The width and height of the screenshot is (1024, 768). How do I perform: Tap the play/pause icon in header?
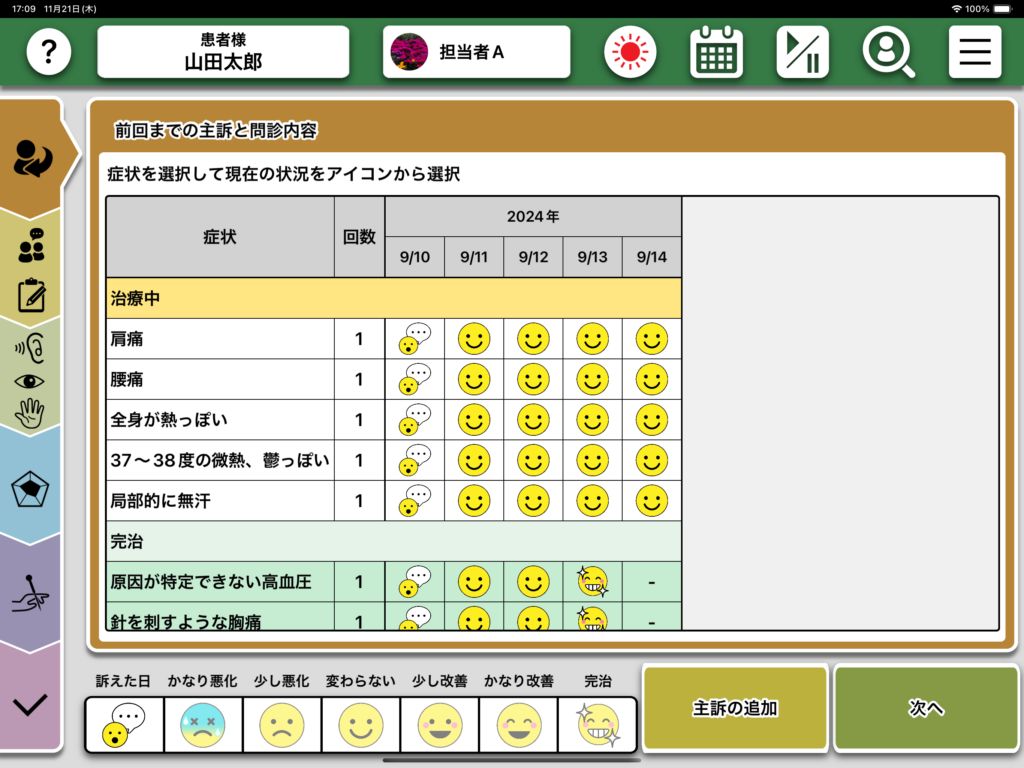pyautogui.click(x=802, y=52)
